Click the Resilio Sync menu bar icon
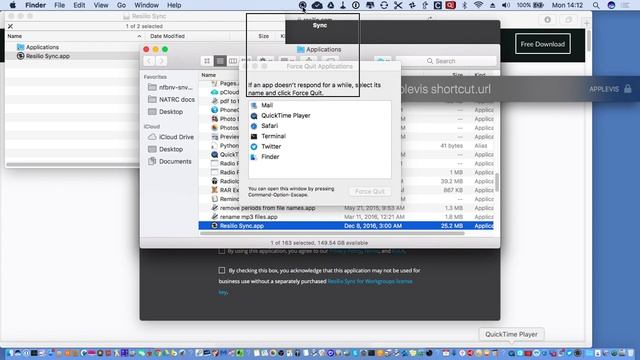640x360 pixels. click(302, 5)
